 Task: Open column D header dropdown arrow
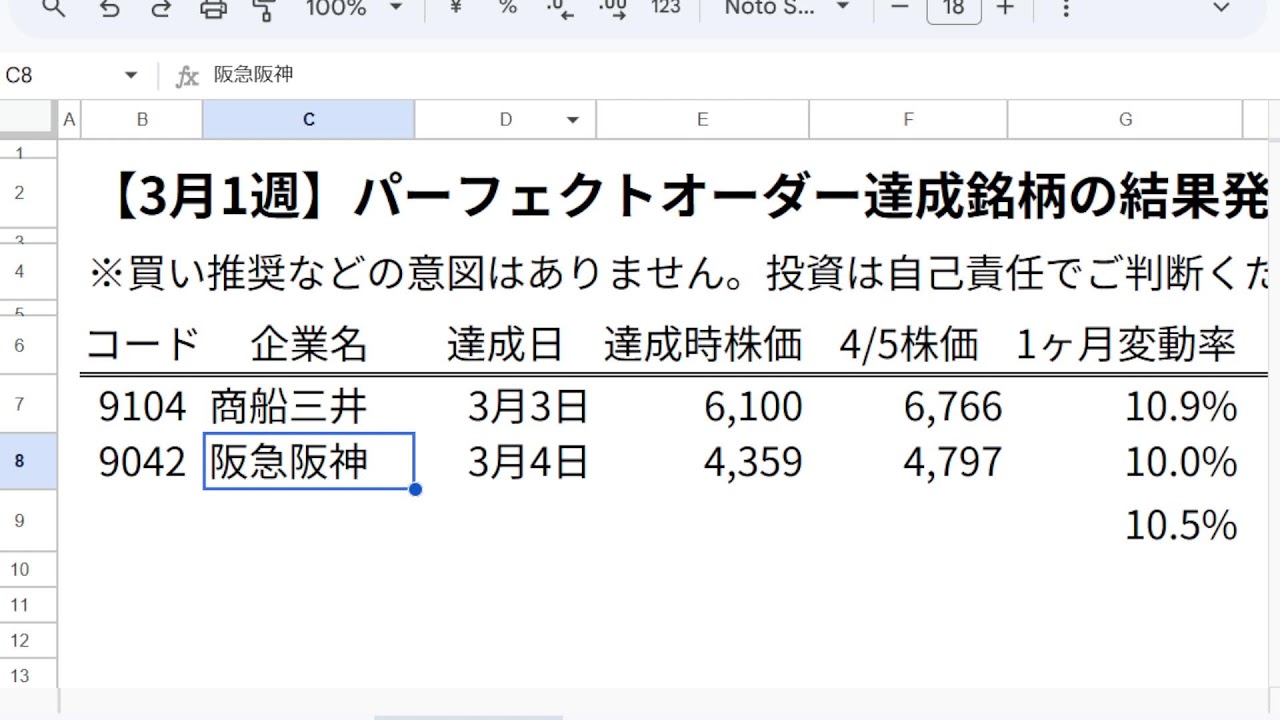point(573,120)
